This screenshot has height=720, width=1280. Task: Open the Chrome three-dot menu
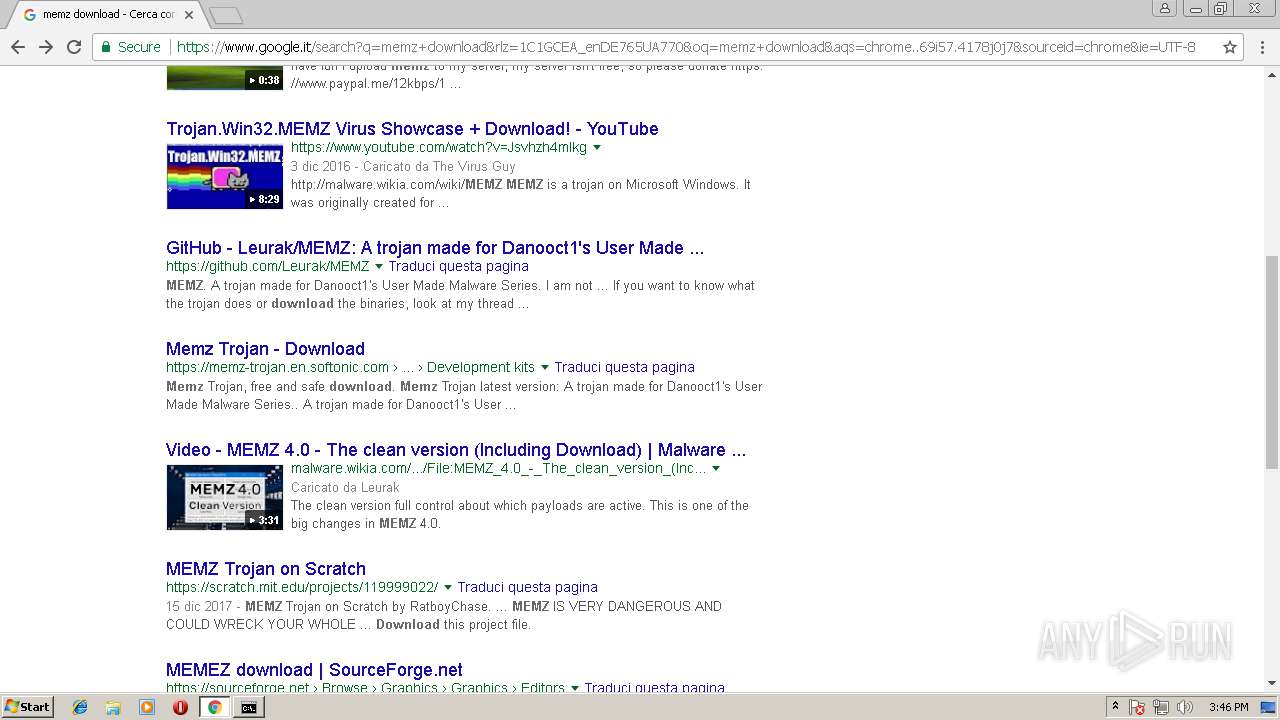point(1262,47)
